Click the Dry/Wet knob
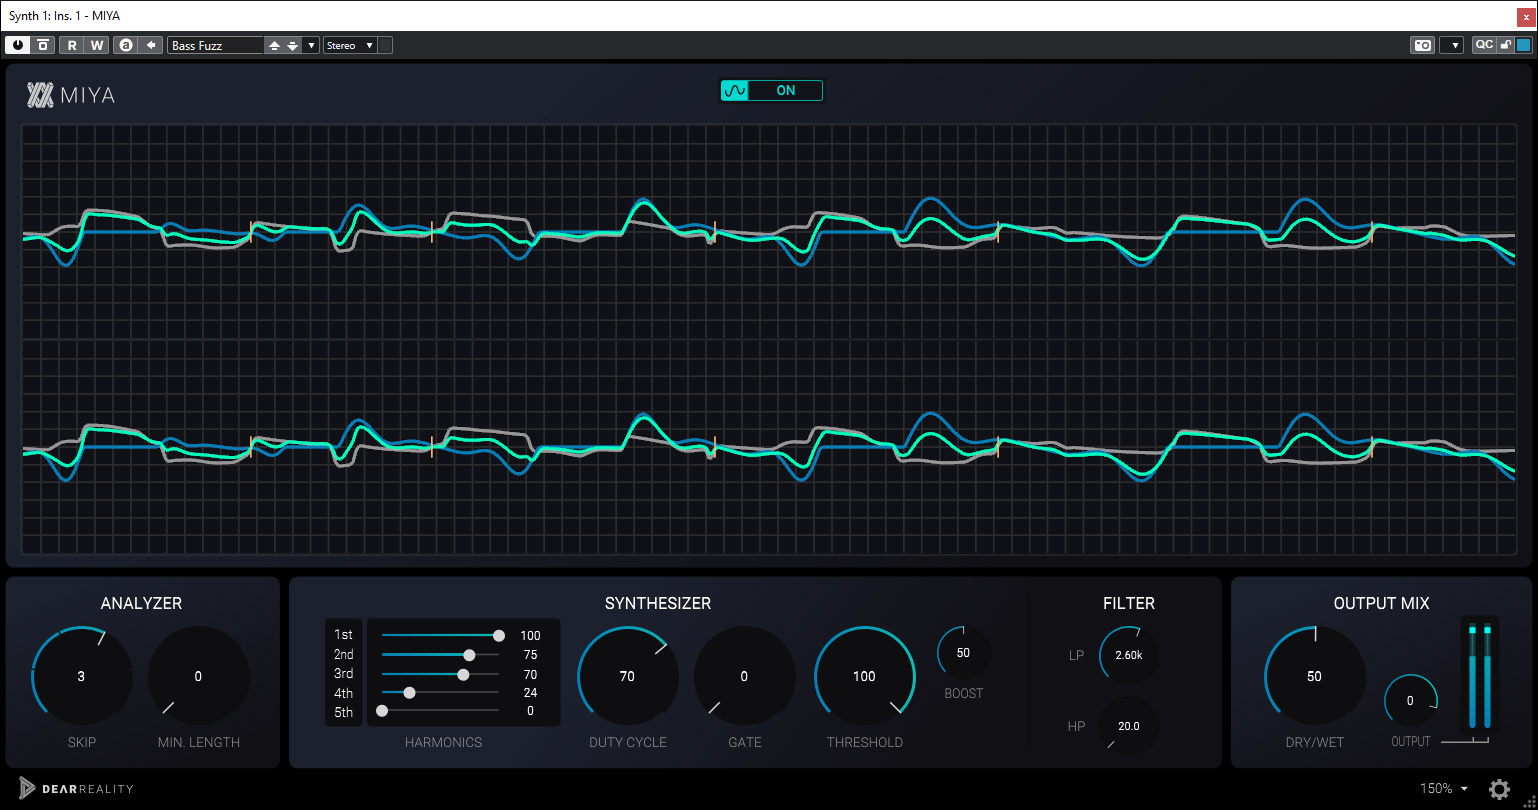Image resolution: width=1538 pixels, height=810 pixels. click(x=1314, y=677)
